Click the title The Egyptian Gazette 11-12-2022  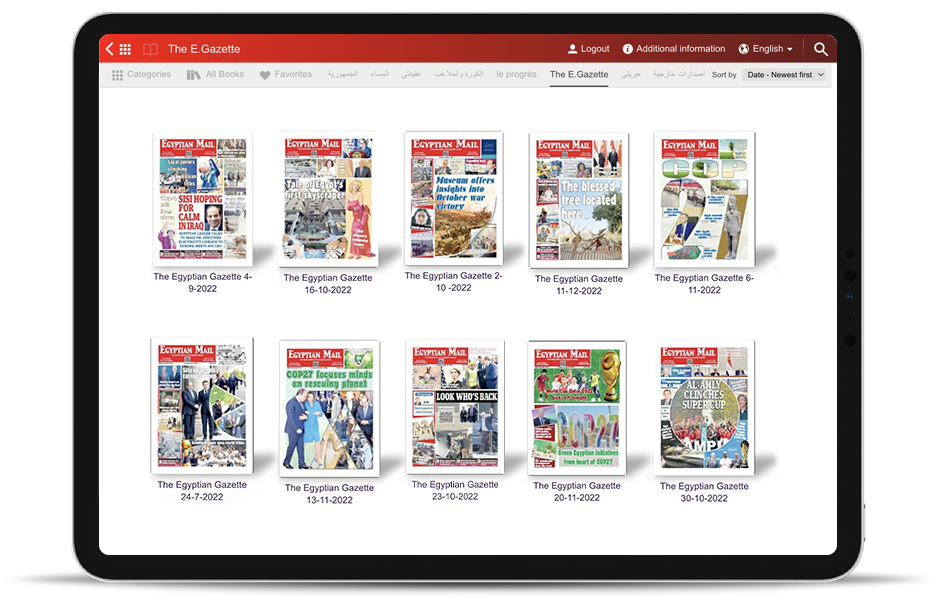(579, 285)
